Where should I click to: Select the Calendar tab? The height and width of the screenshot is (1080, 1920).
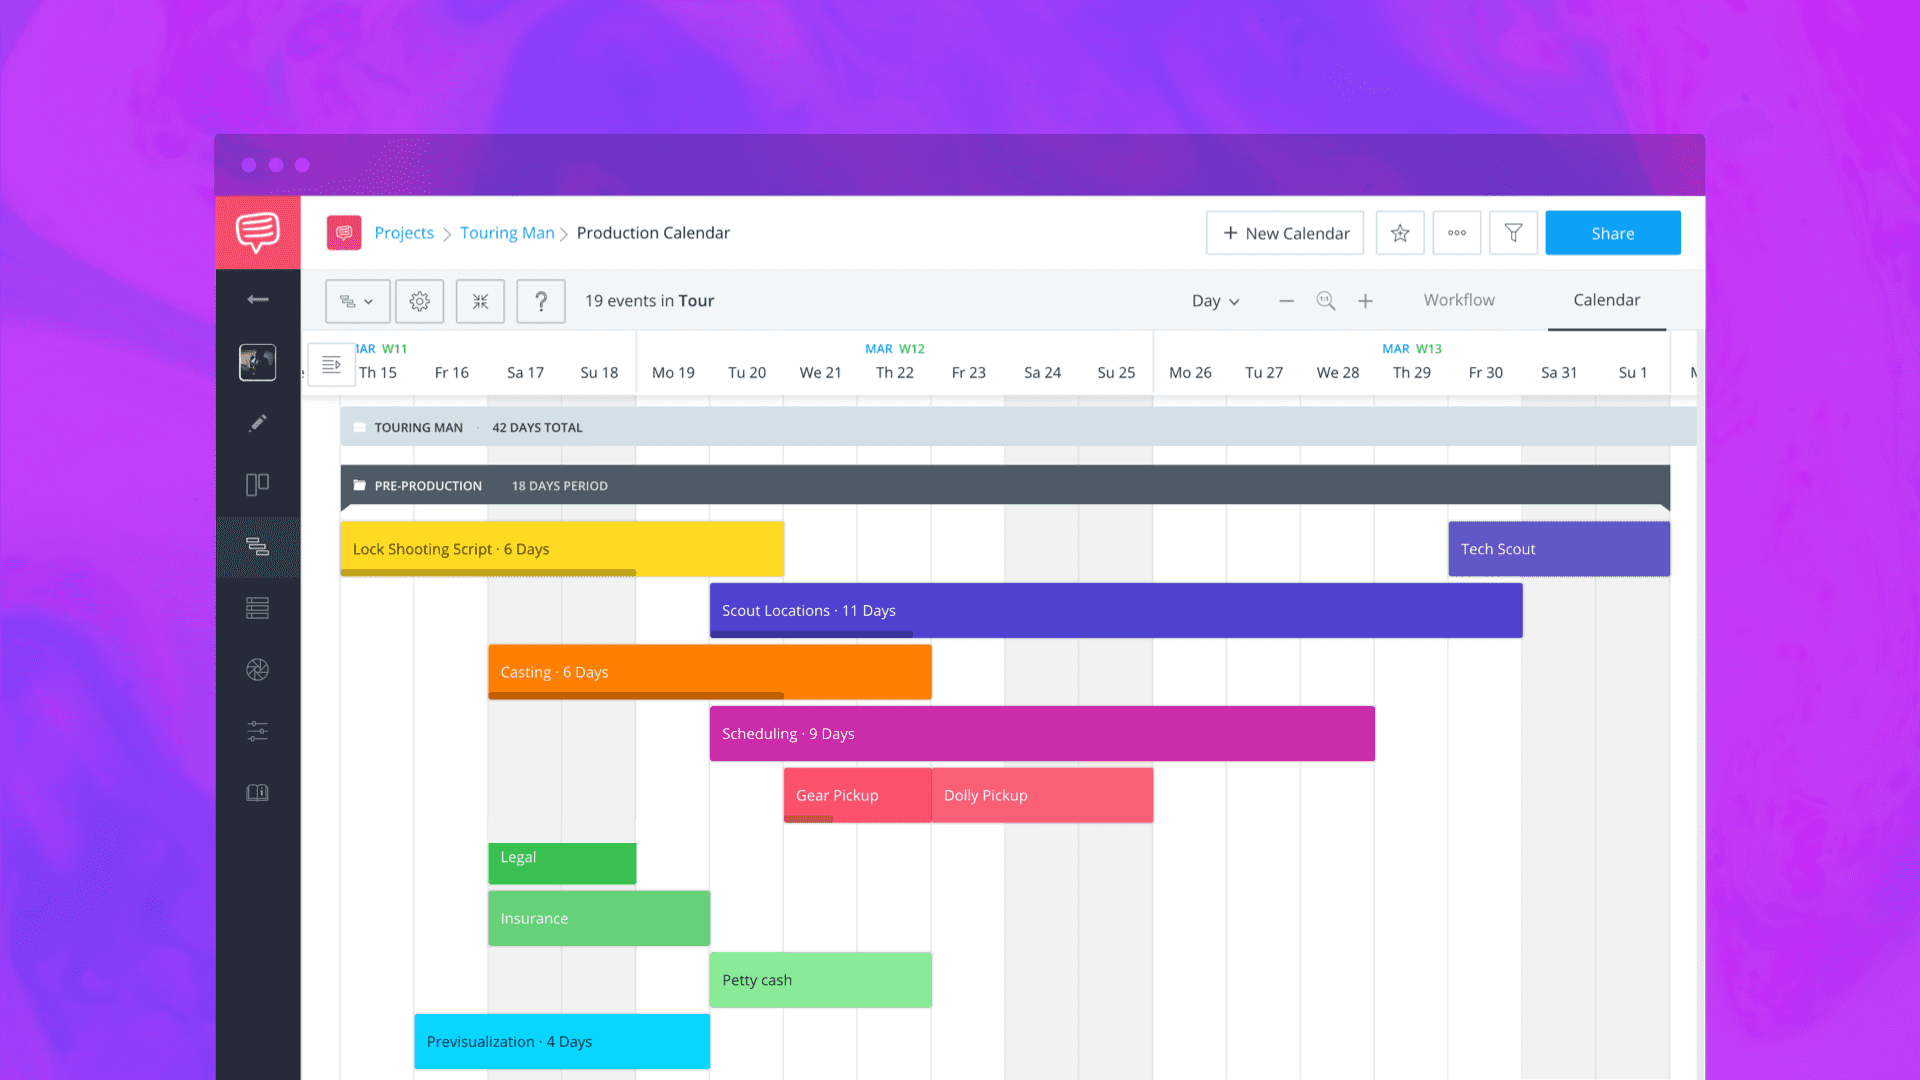click(x=1606, y=300)
